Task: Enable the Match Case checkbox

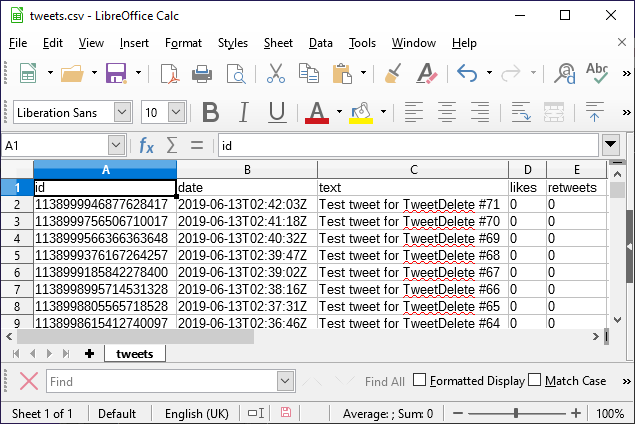Action: [535, 381]
